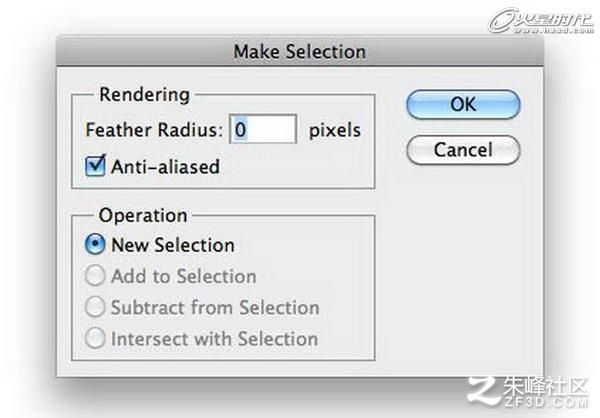
Task: Select the Intersect with Selection radio circle
Action: (x=95, y=338)
